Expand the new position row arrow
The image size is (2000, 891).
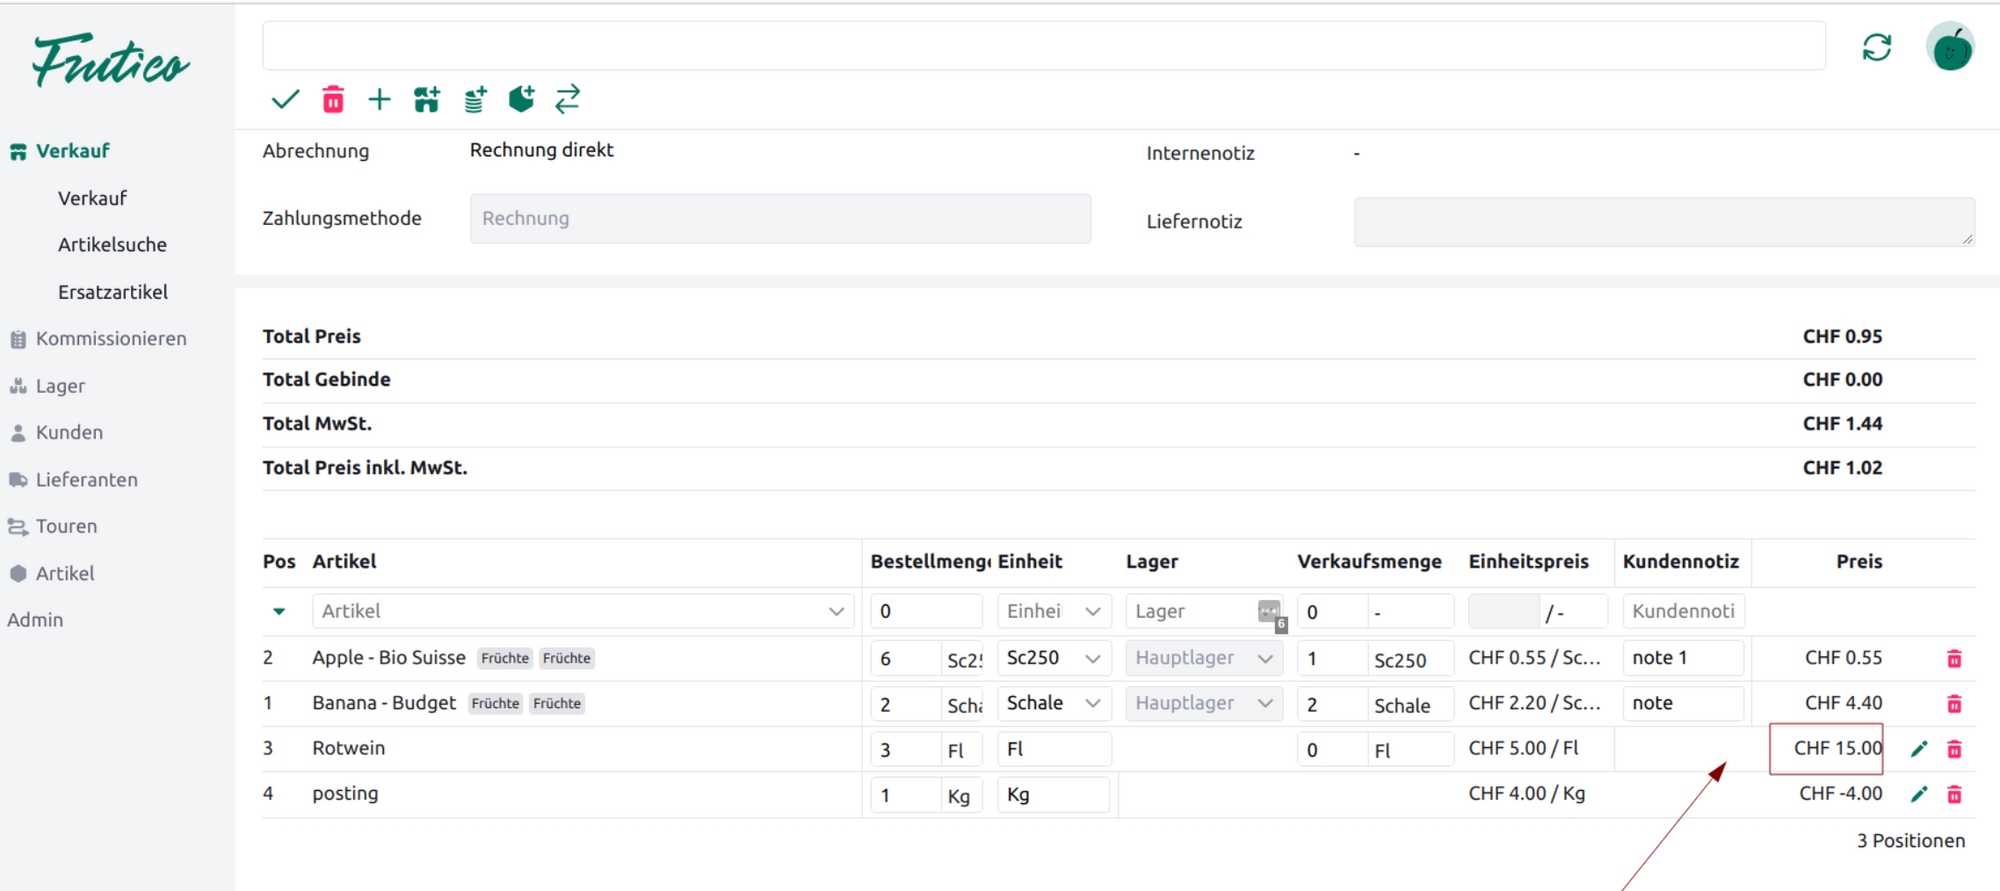279,611
